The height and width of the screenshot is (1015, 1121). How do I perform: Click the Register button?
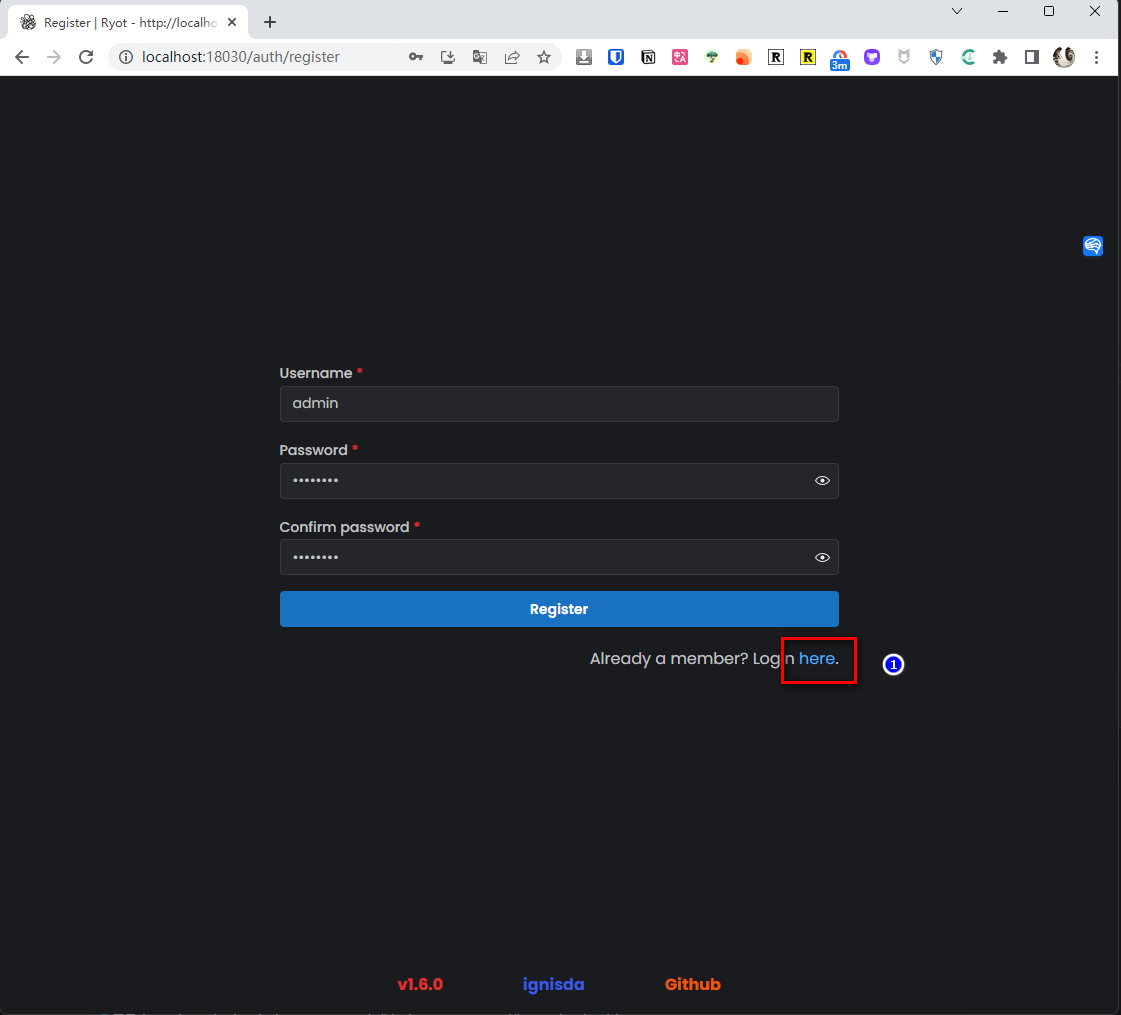click(558, 609)
